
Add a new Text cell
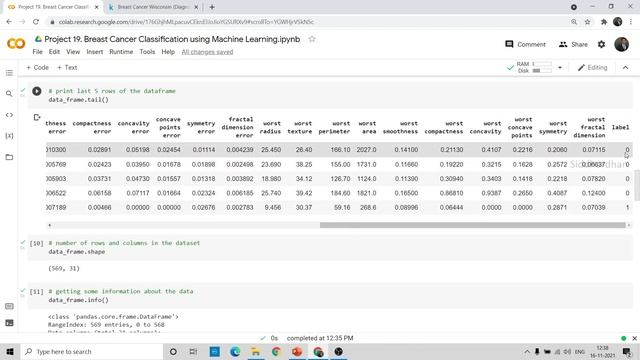click(67, 68)
